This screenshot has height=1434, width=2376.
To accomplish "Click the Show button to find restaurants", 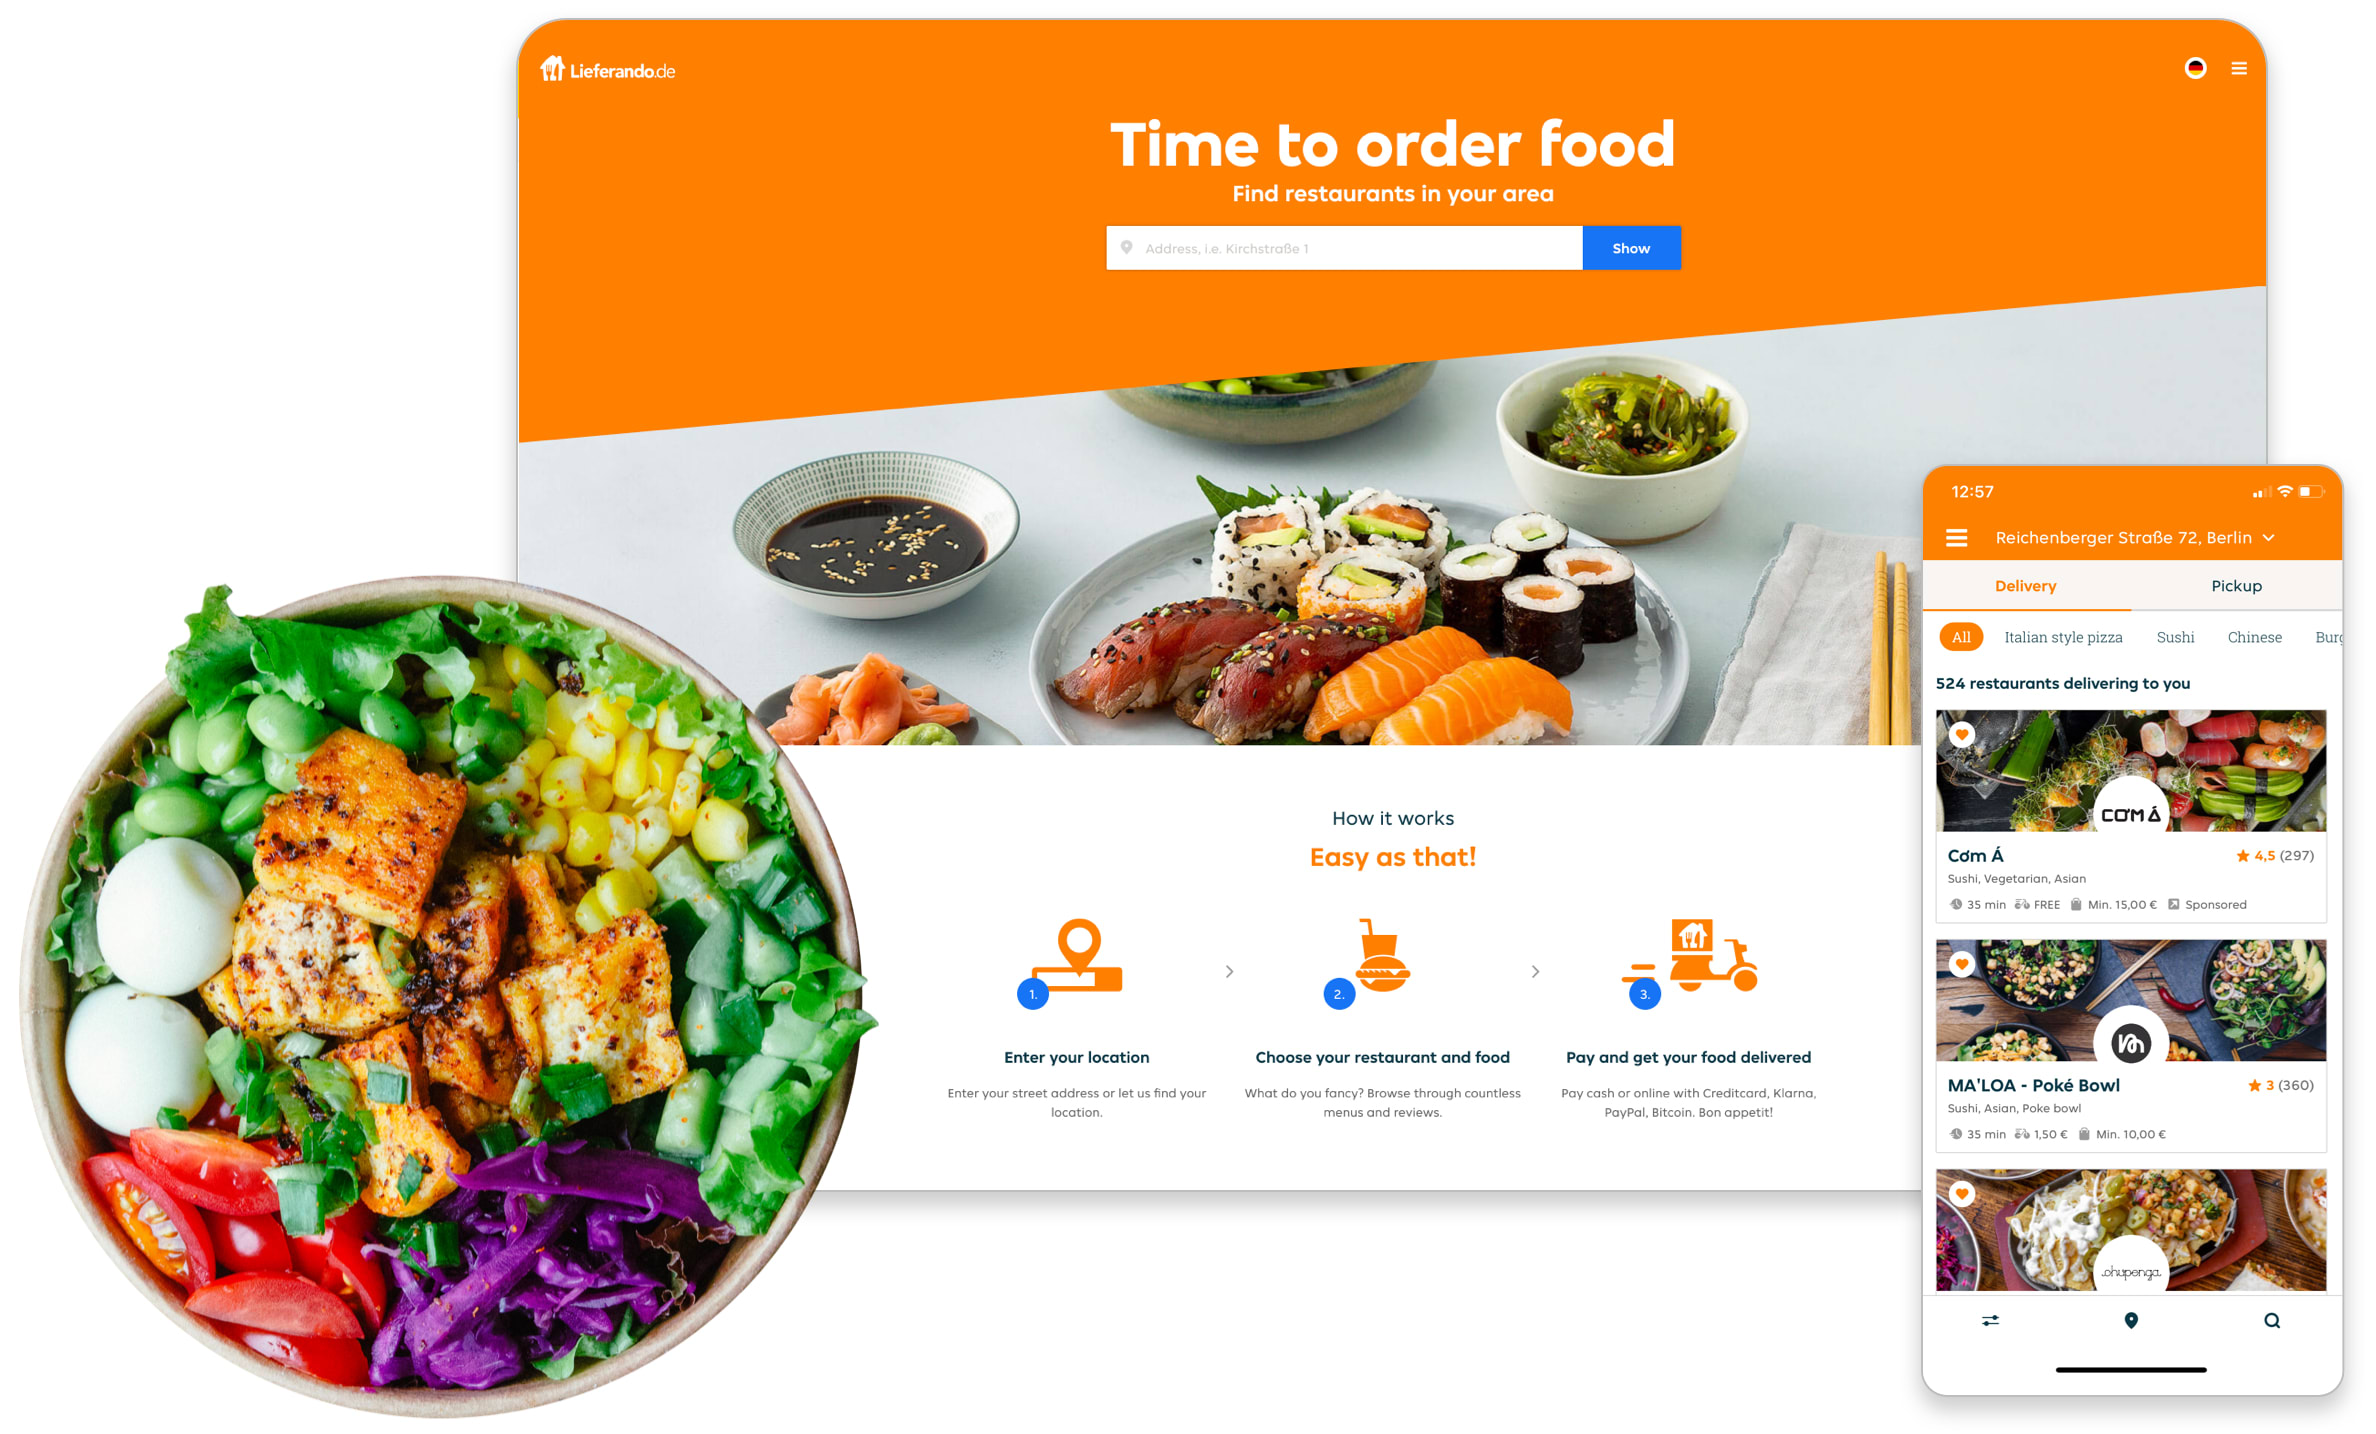I will (1631, 248).
